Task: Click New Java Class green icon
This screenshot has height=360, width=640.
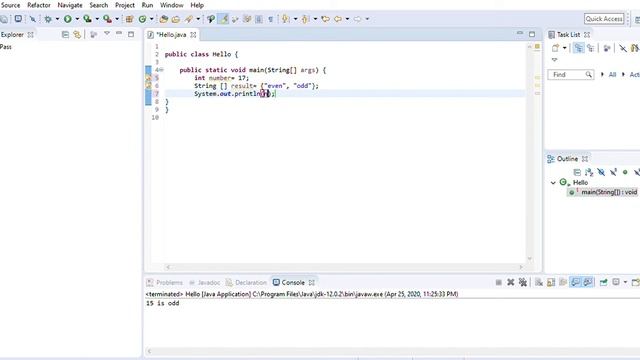Action: (x=142, y=19)
